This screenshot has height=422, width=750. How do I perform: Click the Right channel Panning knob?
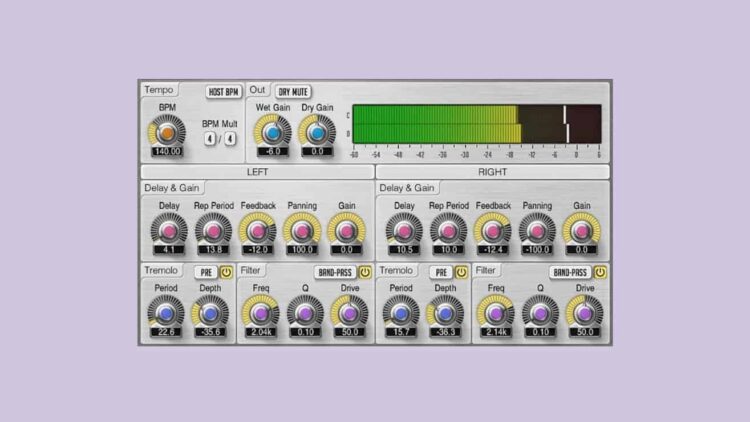[537, 231]
